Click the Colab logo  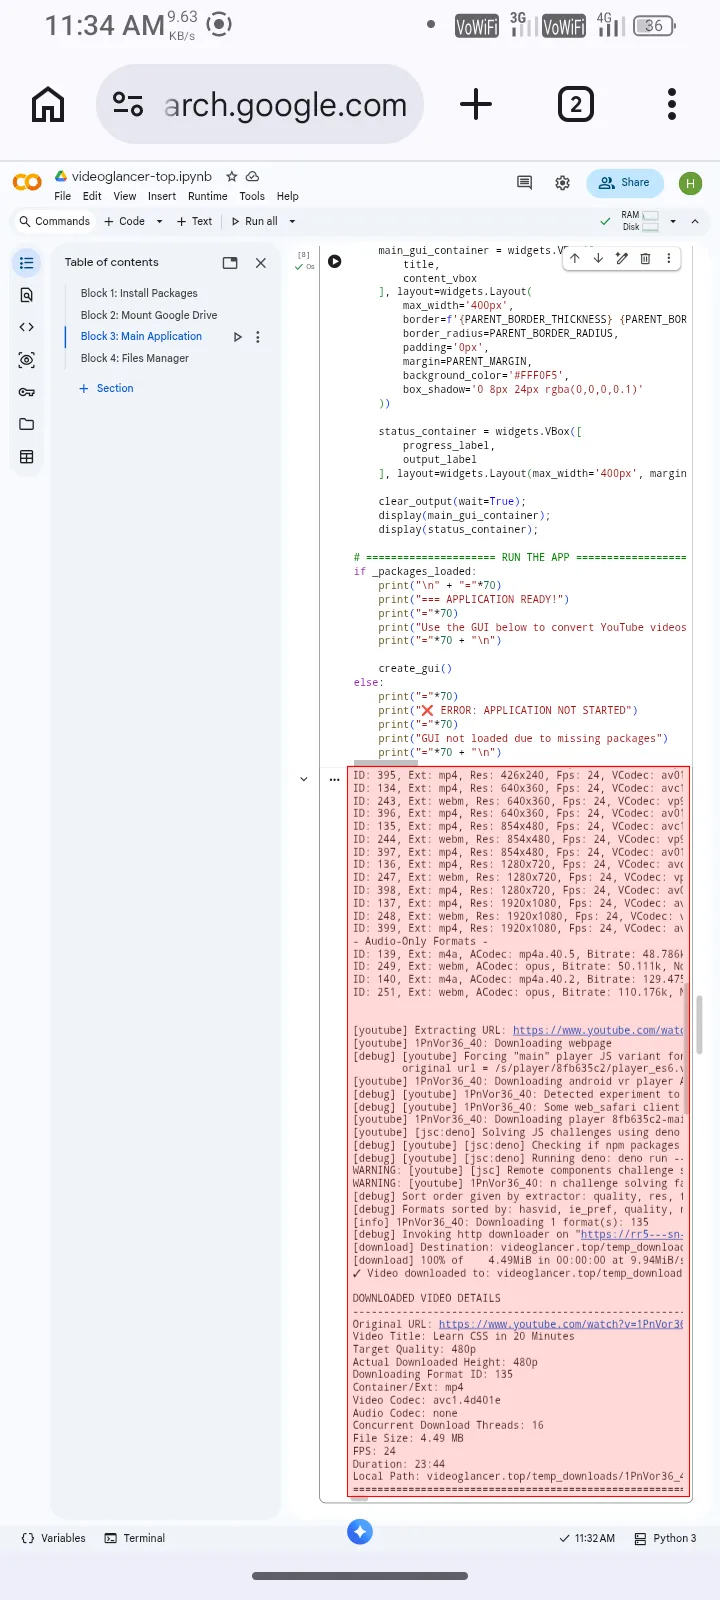click(x=27, y=182)
